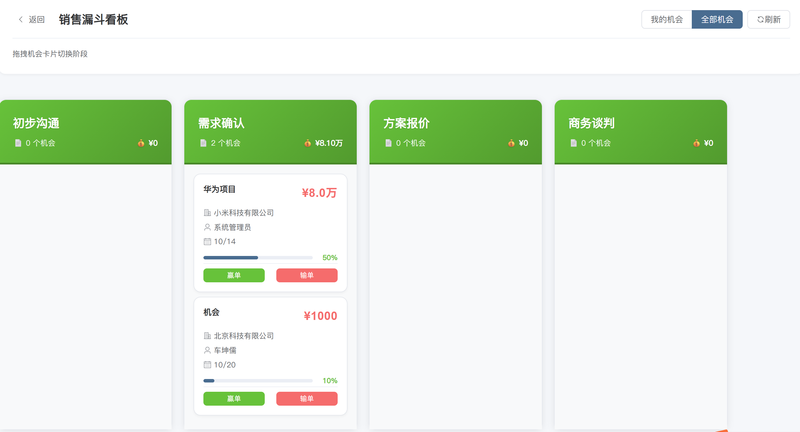This screenshot has height=432, width=800.
Task: Mark 华为项目 as 输单
Action: coord(307,275)
